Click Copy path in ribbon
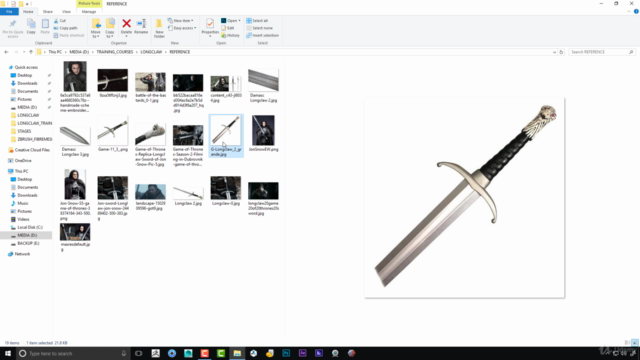 click(x=65, y=28)
